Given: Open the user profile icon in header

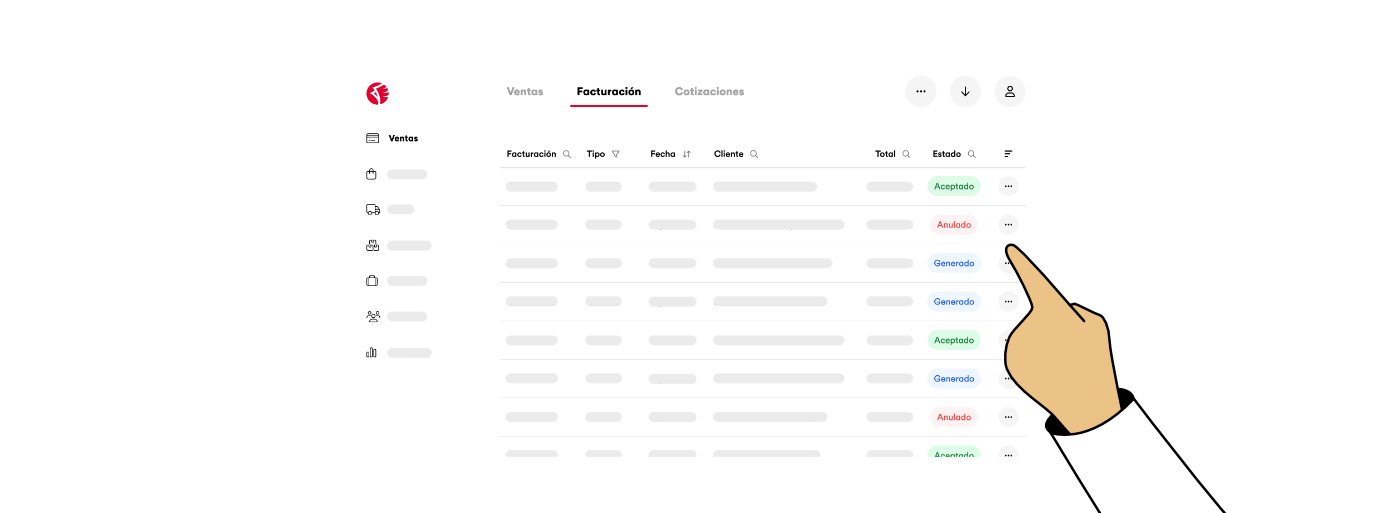Looking at the screenshot, I should [x=1010, y=91].
